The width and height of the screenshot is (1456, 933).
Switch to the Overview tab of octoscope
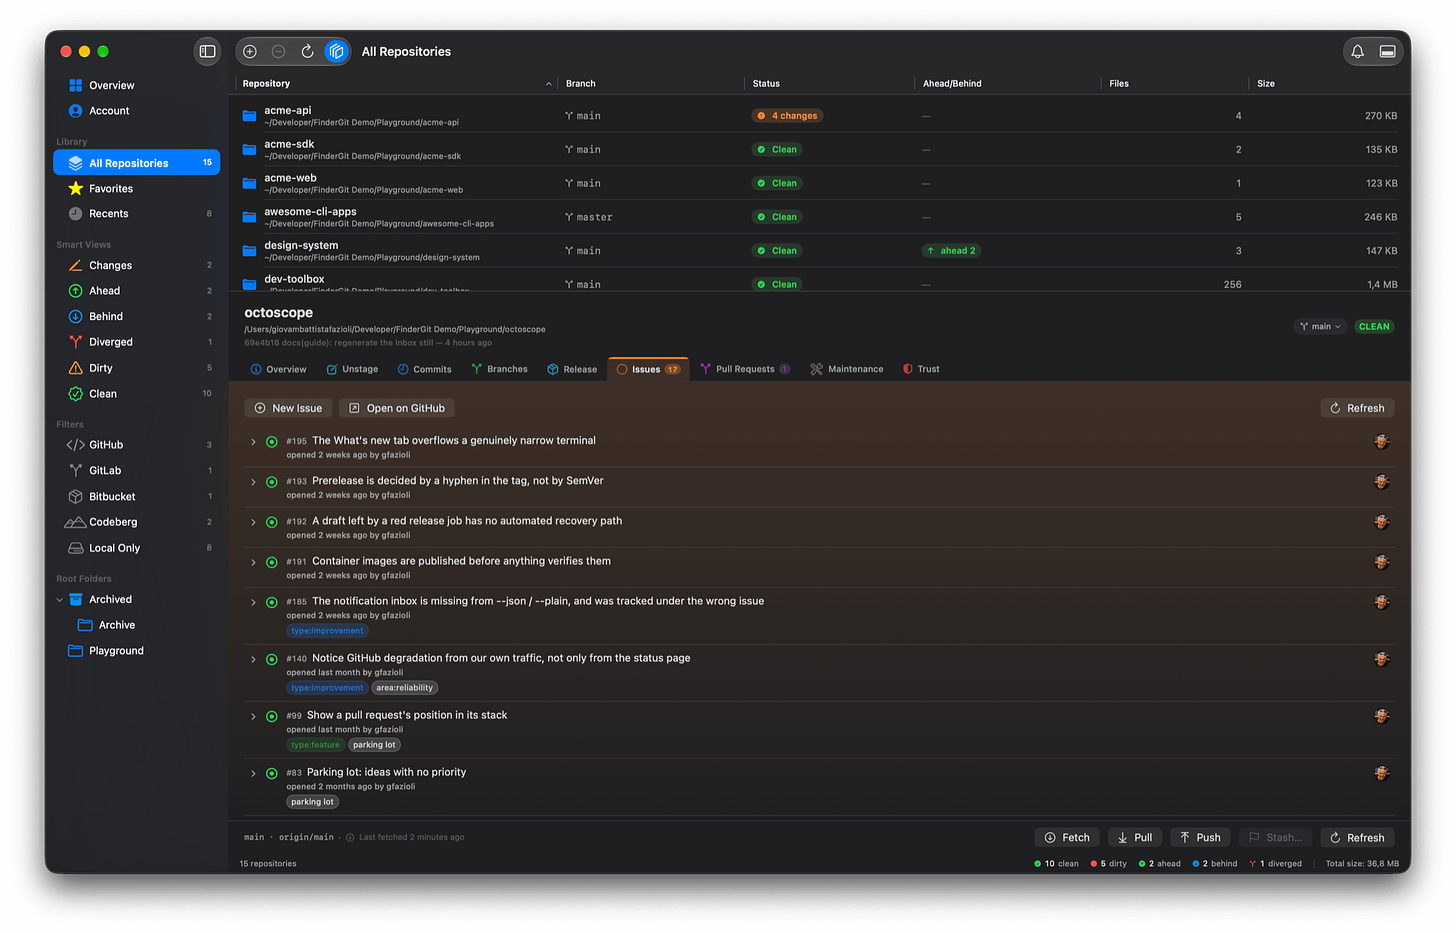tap(279, 369)
